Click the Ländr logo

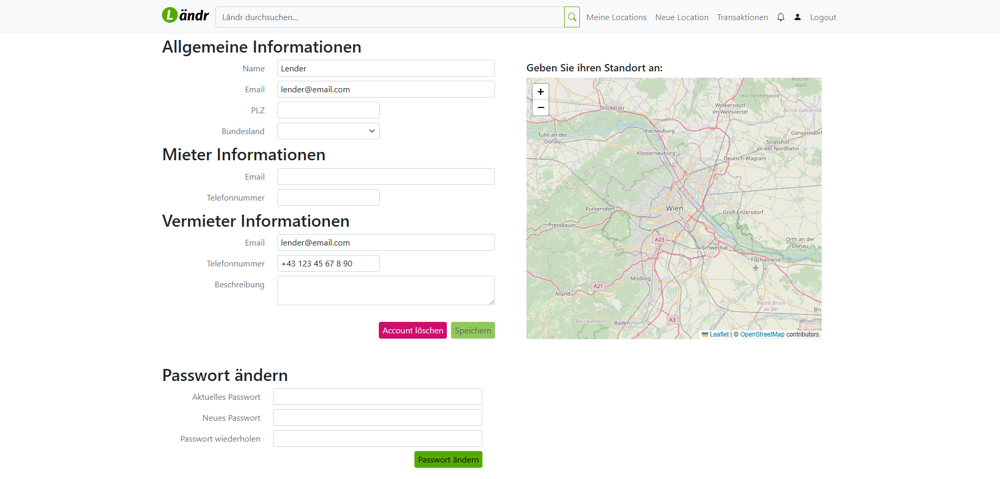[185, 15]
